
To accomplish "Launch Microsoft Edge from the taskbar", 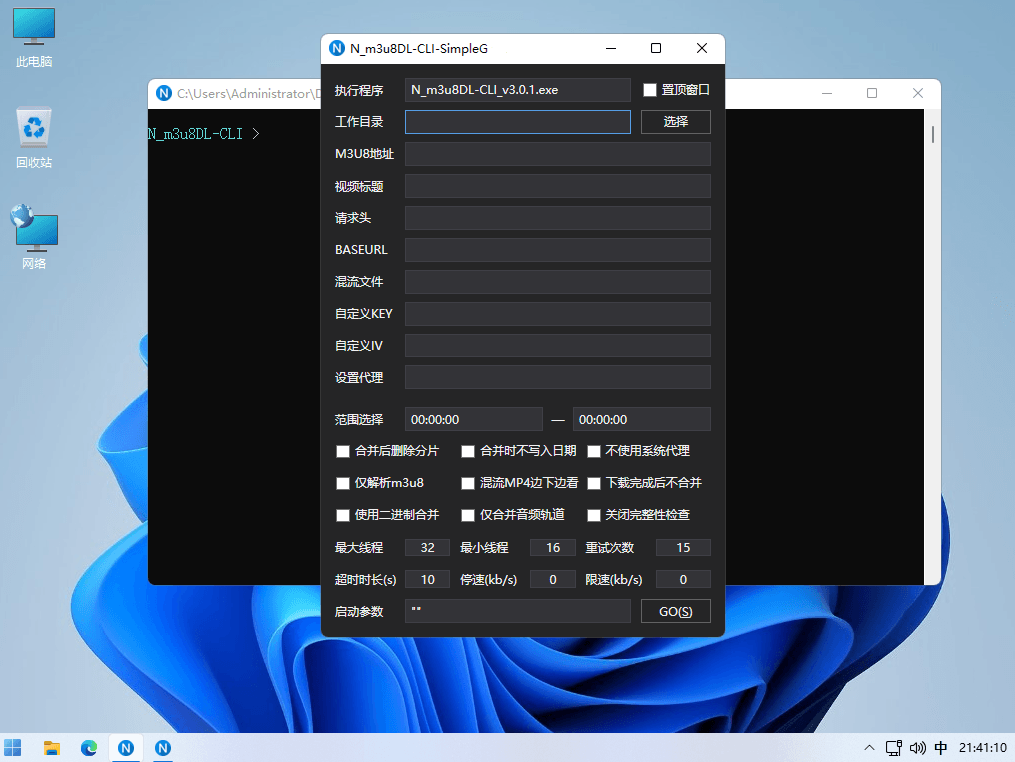I will point(89,748).
